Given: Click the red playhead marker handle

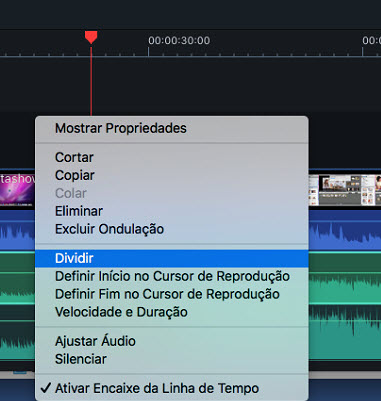Looking at the screenshot, I should 91,37.
